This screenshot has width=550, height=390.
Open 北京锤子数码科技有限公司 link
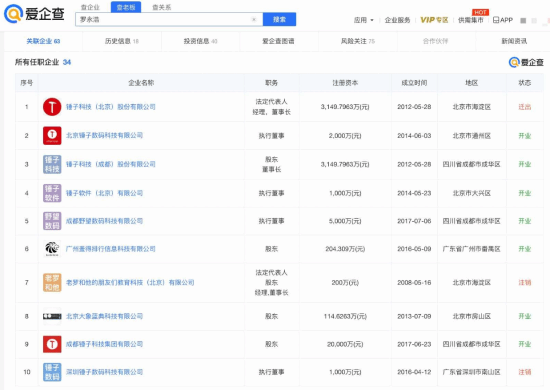[104, 135]
